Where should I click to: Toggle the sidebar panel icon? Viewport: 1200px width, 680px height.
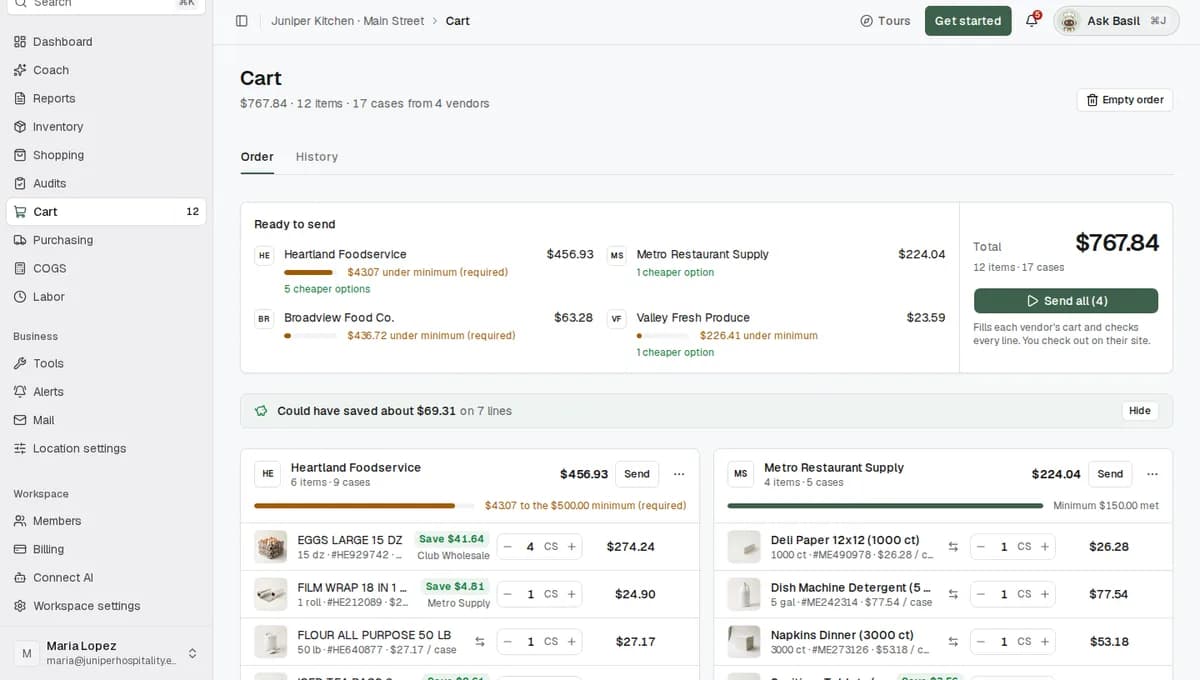click(242, 21)
